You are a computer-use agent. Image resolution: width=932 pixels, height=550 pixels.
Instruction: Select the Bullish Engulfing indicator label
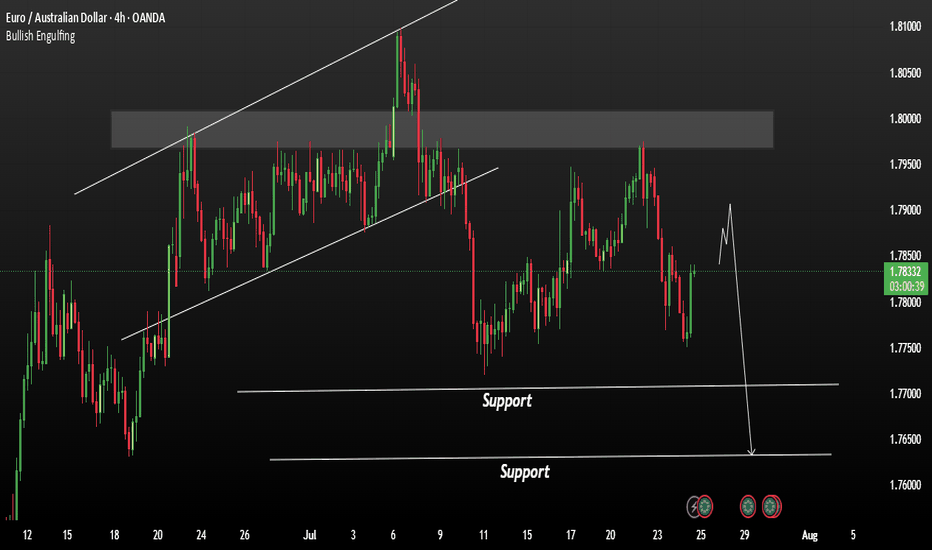40,36
